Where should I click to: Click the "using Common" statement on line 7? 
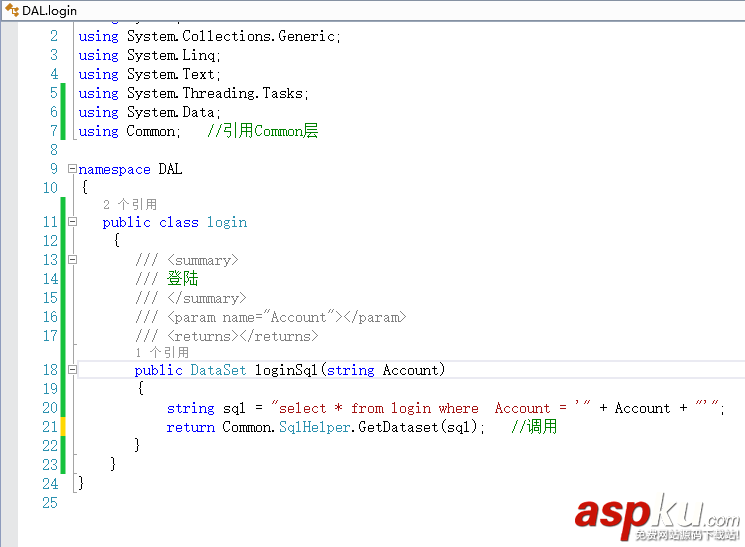pyautogui.click(x=129, y=131)
